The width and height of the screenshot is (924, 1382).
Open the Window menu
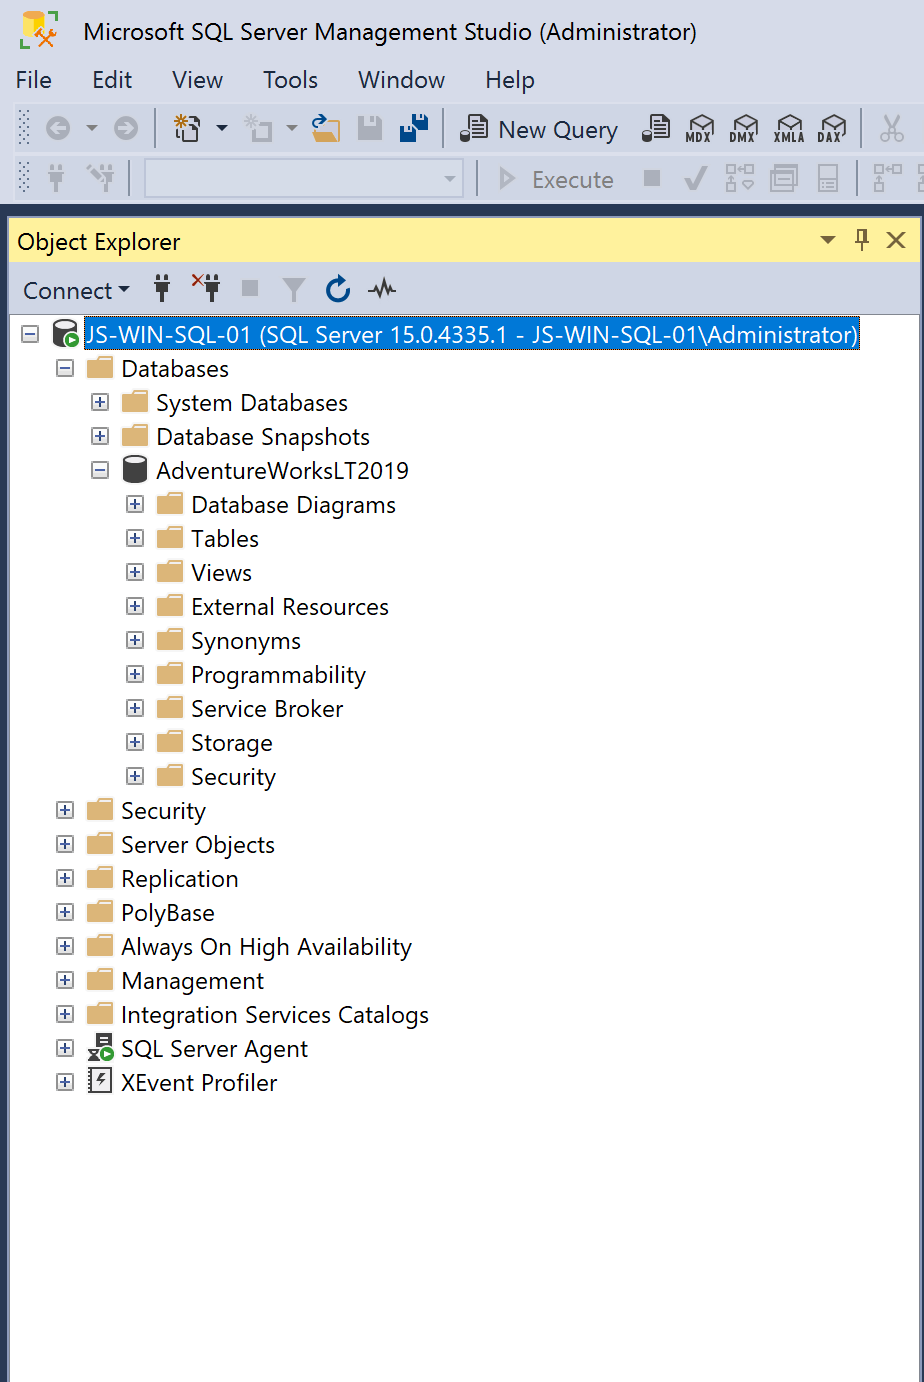[401, 80]
